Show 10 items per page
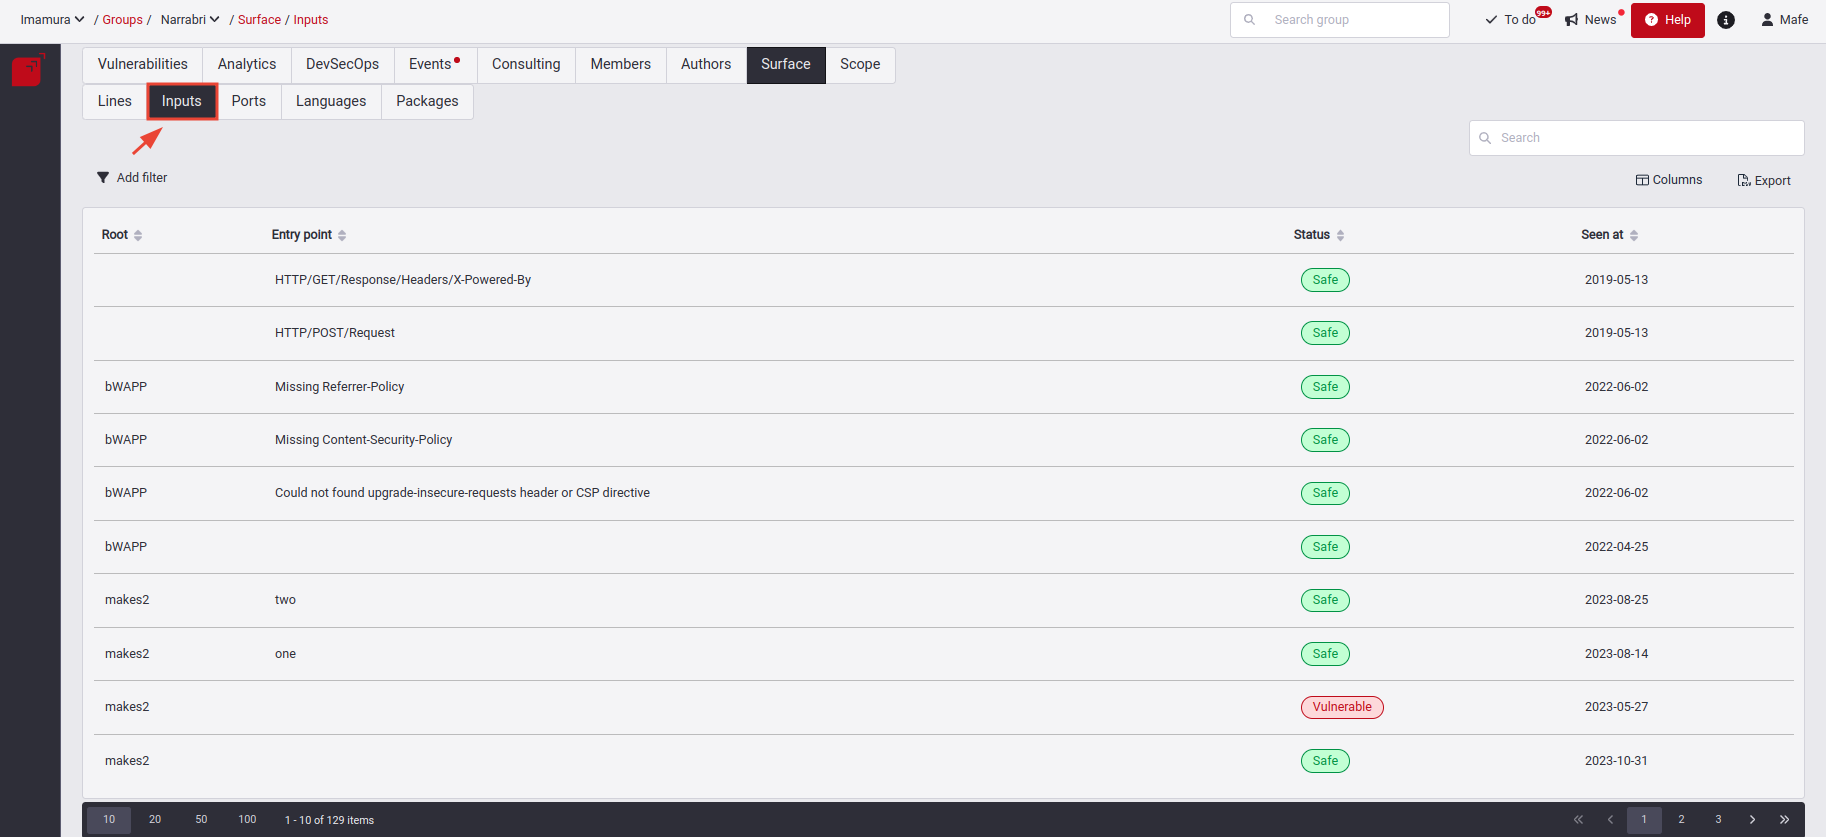This screenshot has height=837, width=1826. (109, 820)
